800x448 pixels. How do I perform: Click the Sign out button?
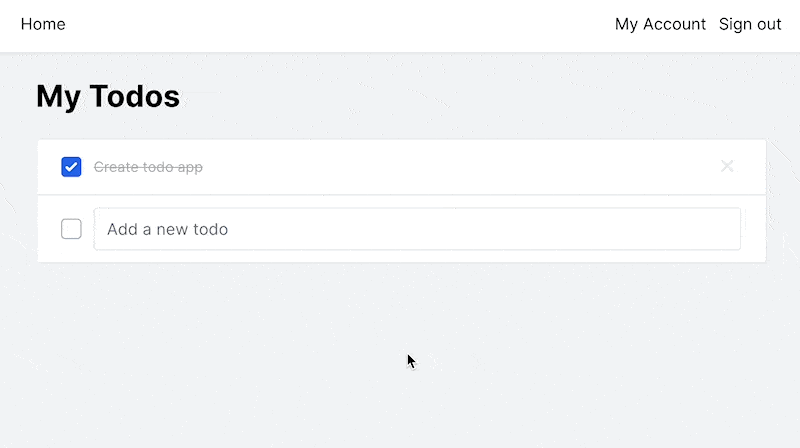pos(750,24)
